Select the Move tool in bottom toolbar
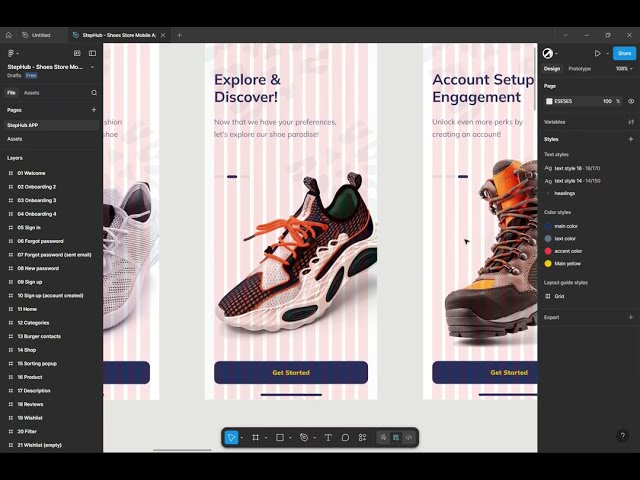This screenshot has width=640, height=480. coord(231,438)
